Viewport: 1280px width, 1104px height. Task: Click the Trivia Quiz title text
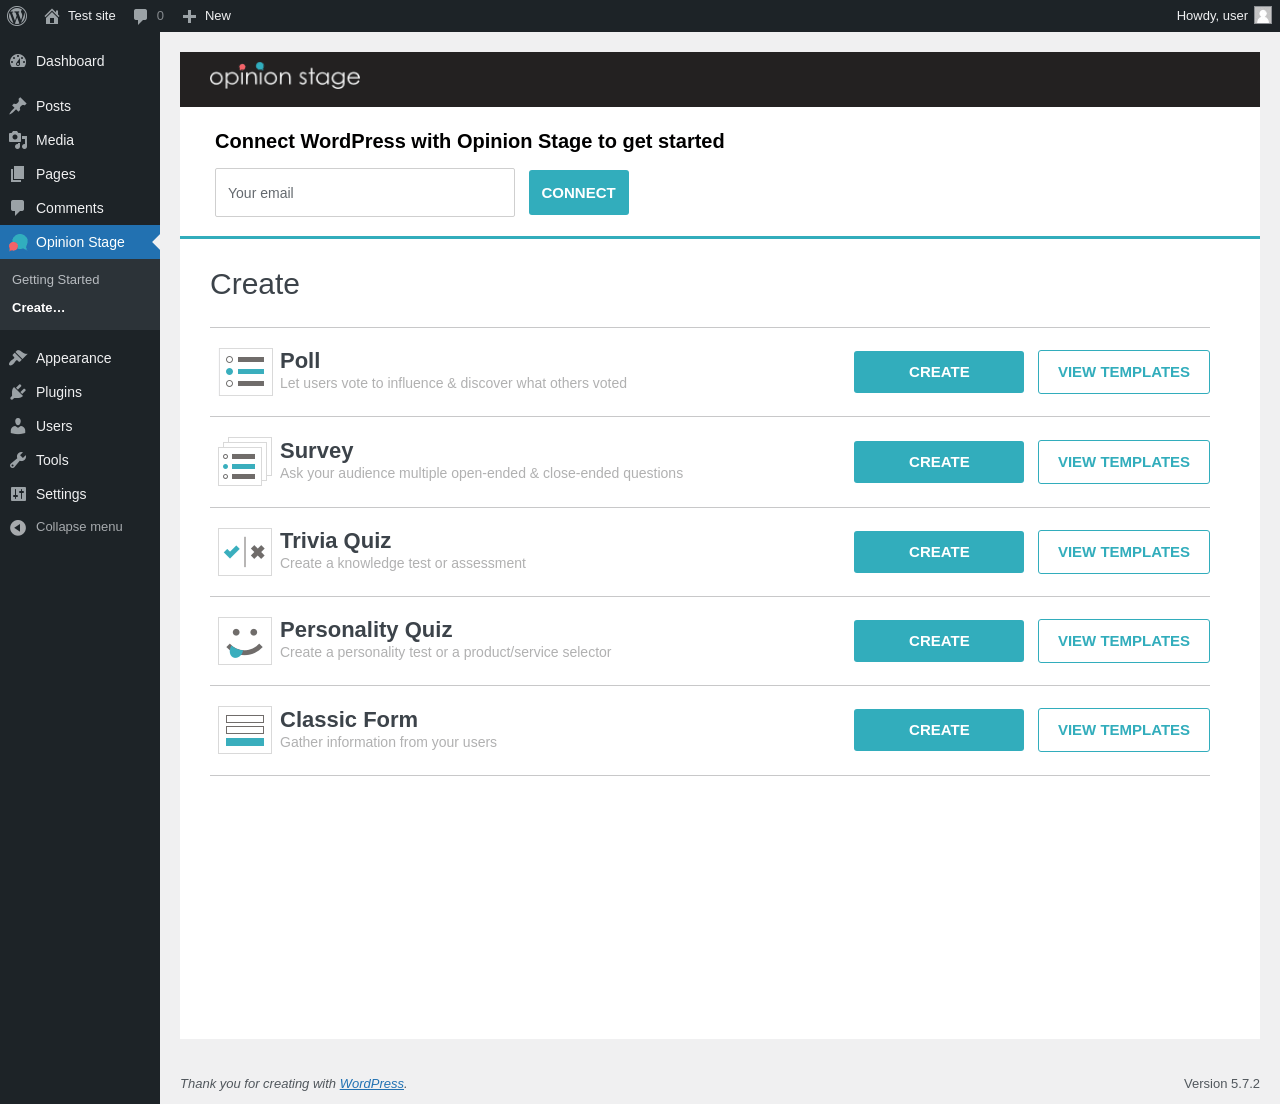pyautogui.click(x=336, y=541)
